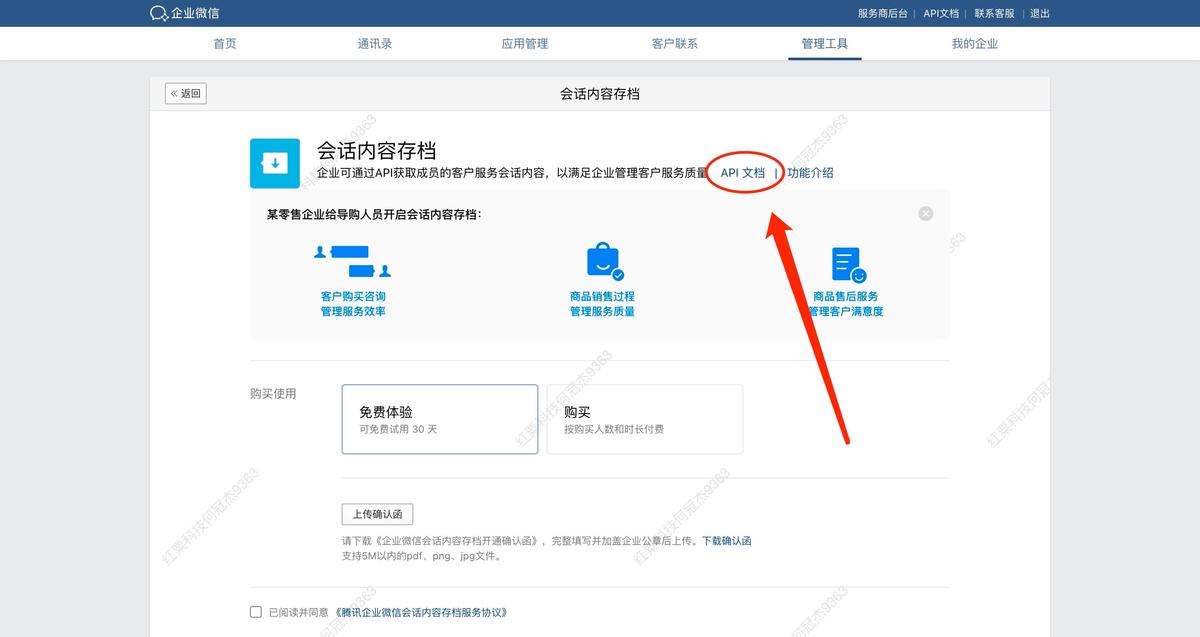This screenshot has height=637, width=1200.
Task: Click the 返回 back button
Action: [x=186, y=92]
